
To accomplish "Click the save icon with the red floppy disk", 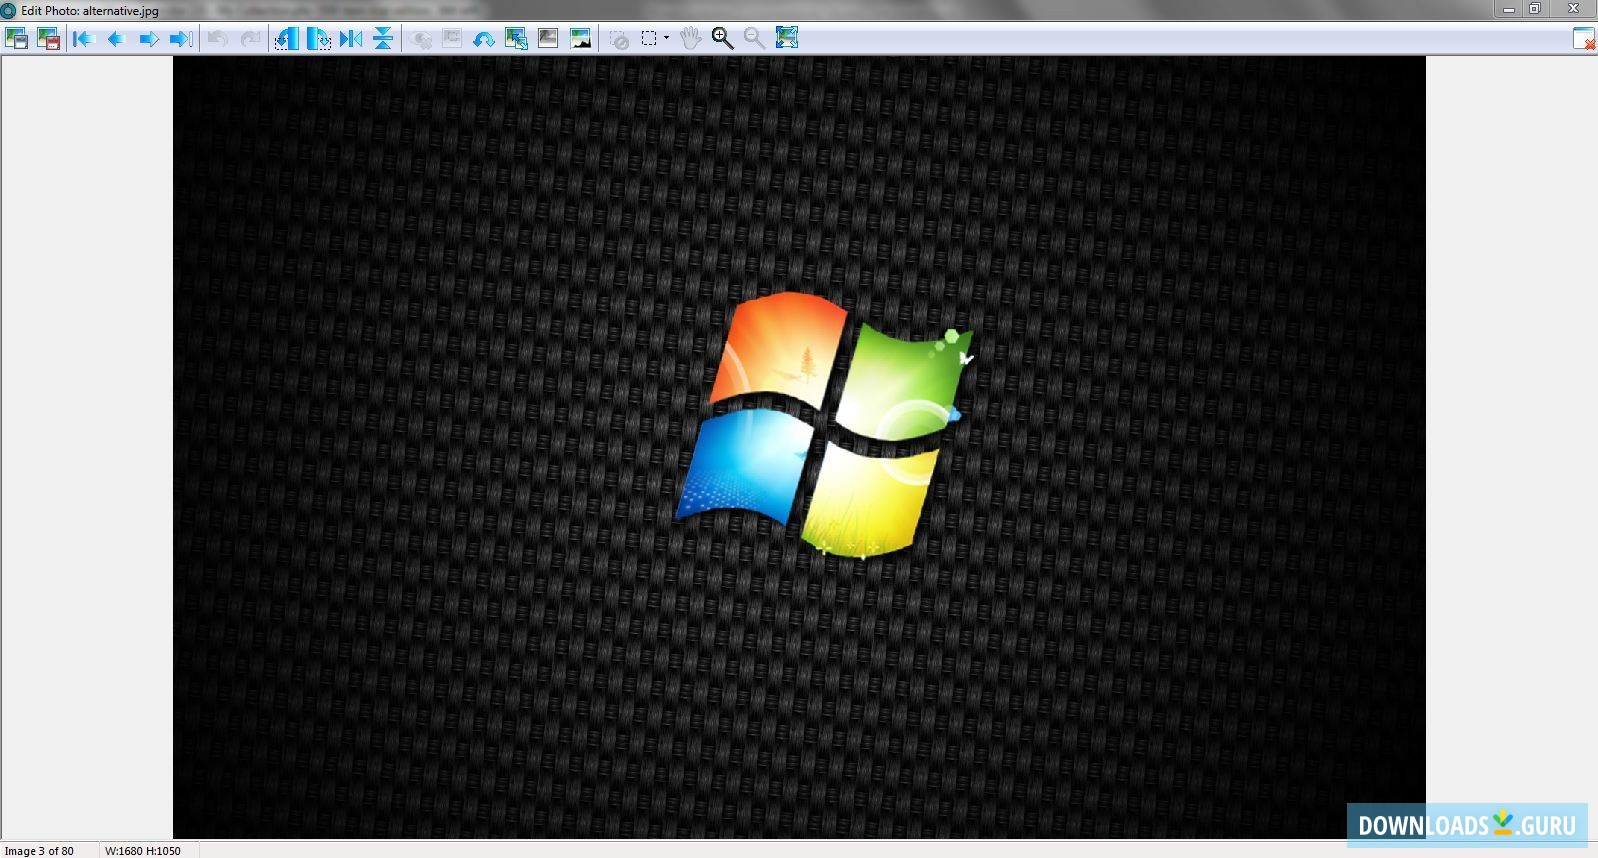I will pos(48,39).
